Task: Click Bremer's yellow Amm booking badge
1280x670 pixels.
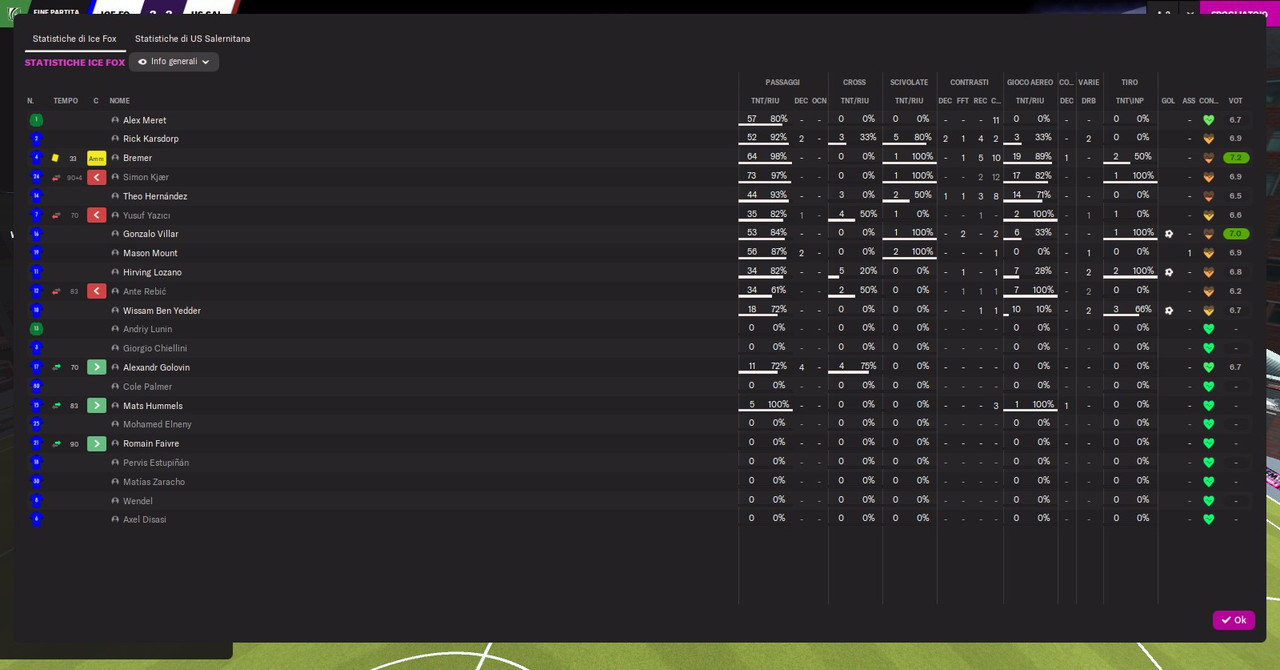Action: point(96,158)
